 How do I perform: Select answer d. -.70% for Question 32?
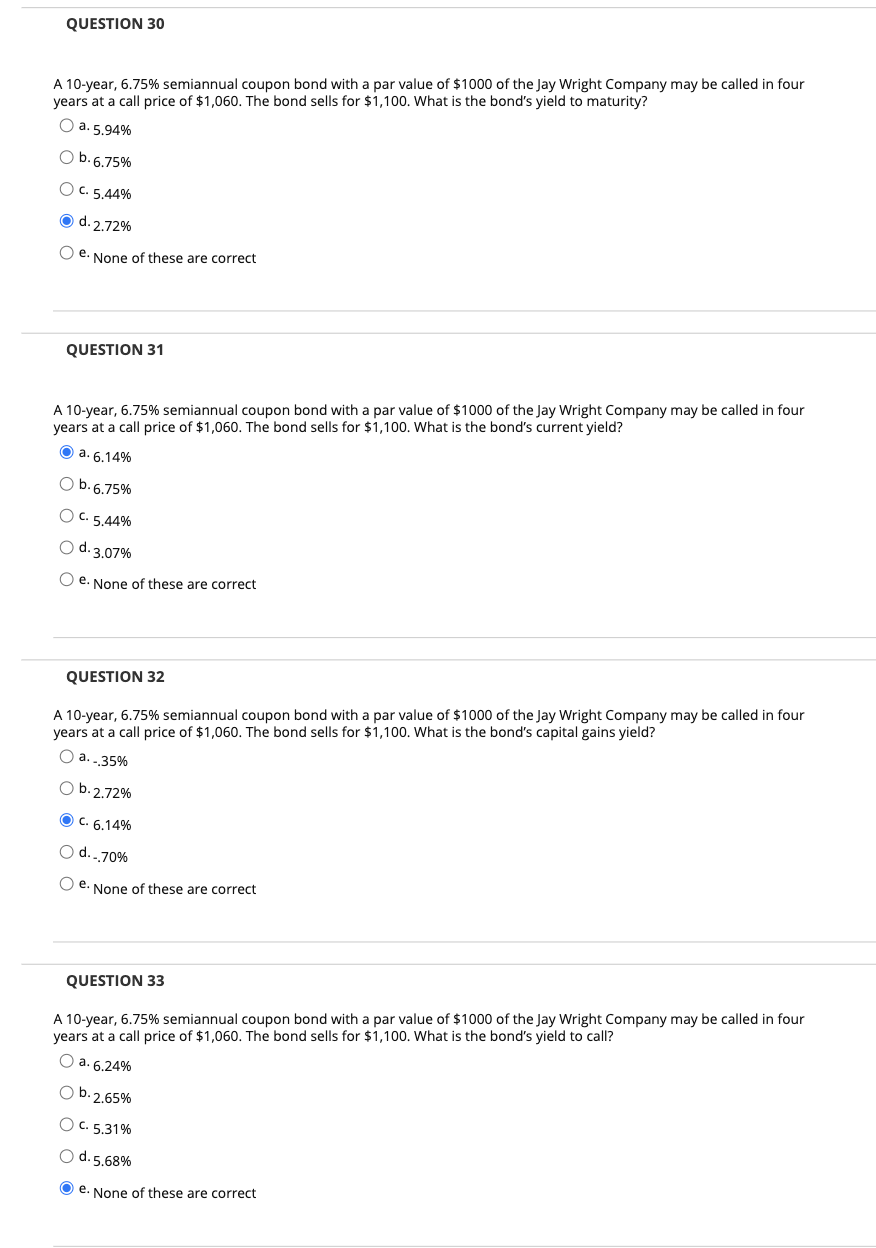point(66,851)
